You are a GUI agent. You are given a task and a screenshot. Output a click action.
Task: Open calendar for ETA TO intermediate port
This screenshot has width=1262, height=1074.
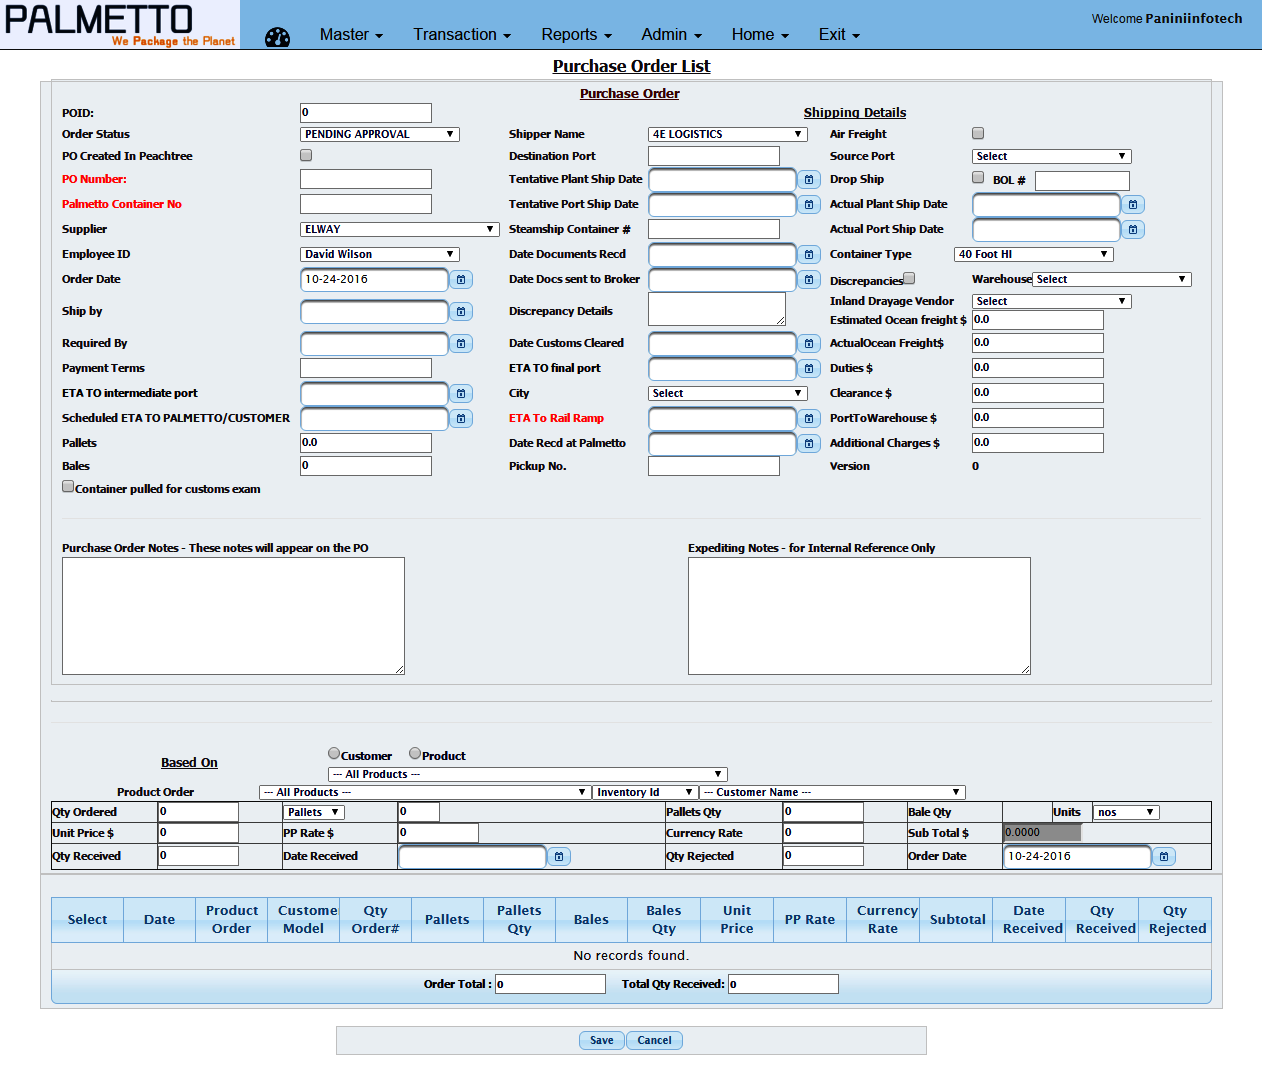[x=461, y=394]
